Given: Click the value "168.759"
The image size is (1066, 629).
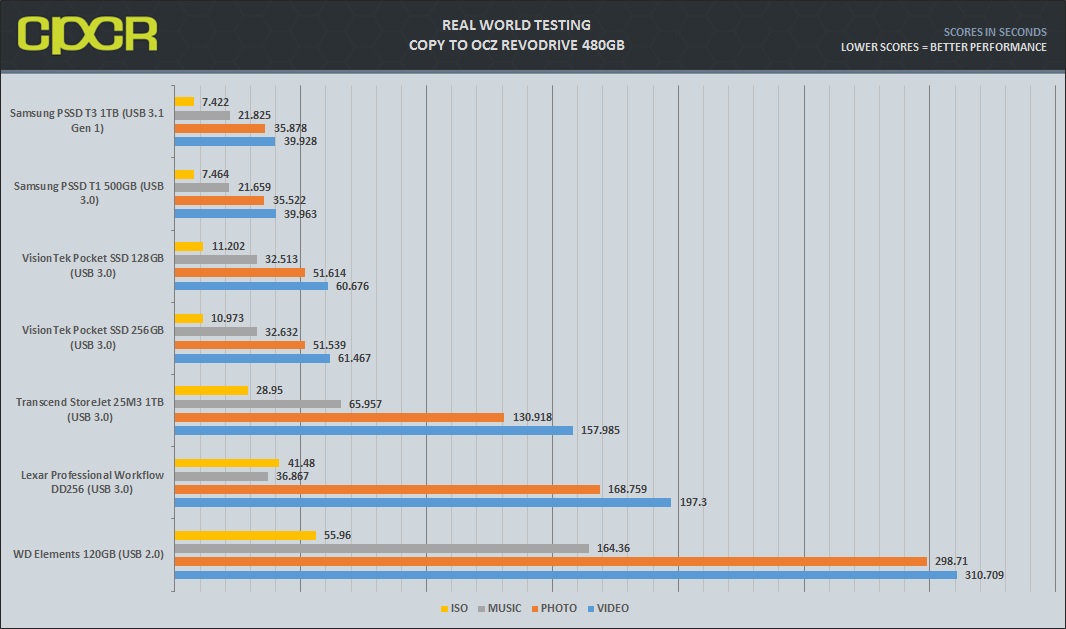Looking at the screenshot, I should pyautogui.click(x=627, y=490).
